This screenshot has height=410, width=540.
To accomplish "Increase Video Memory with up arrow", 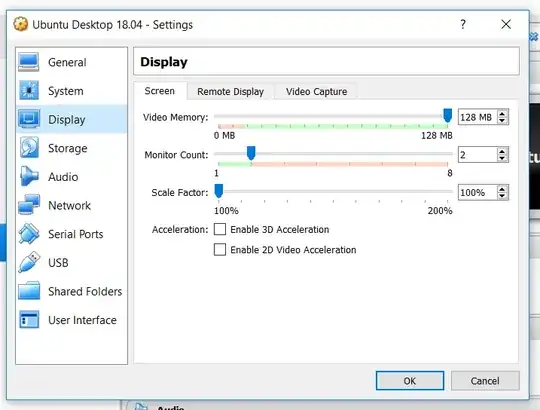I will tap(502, 114).
